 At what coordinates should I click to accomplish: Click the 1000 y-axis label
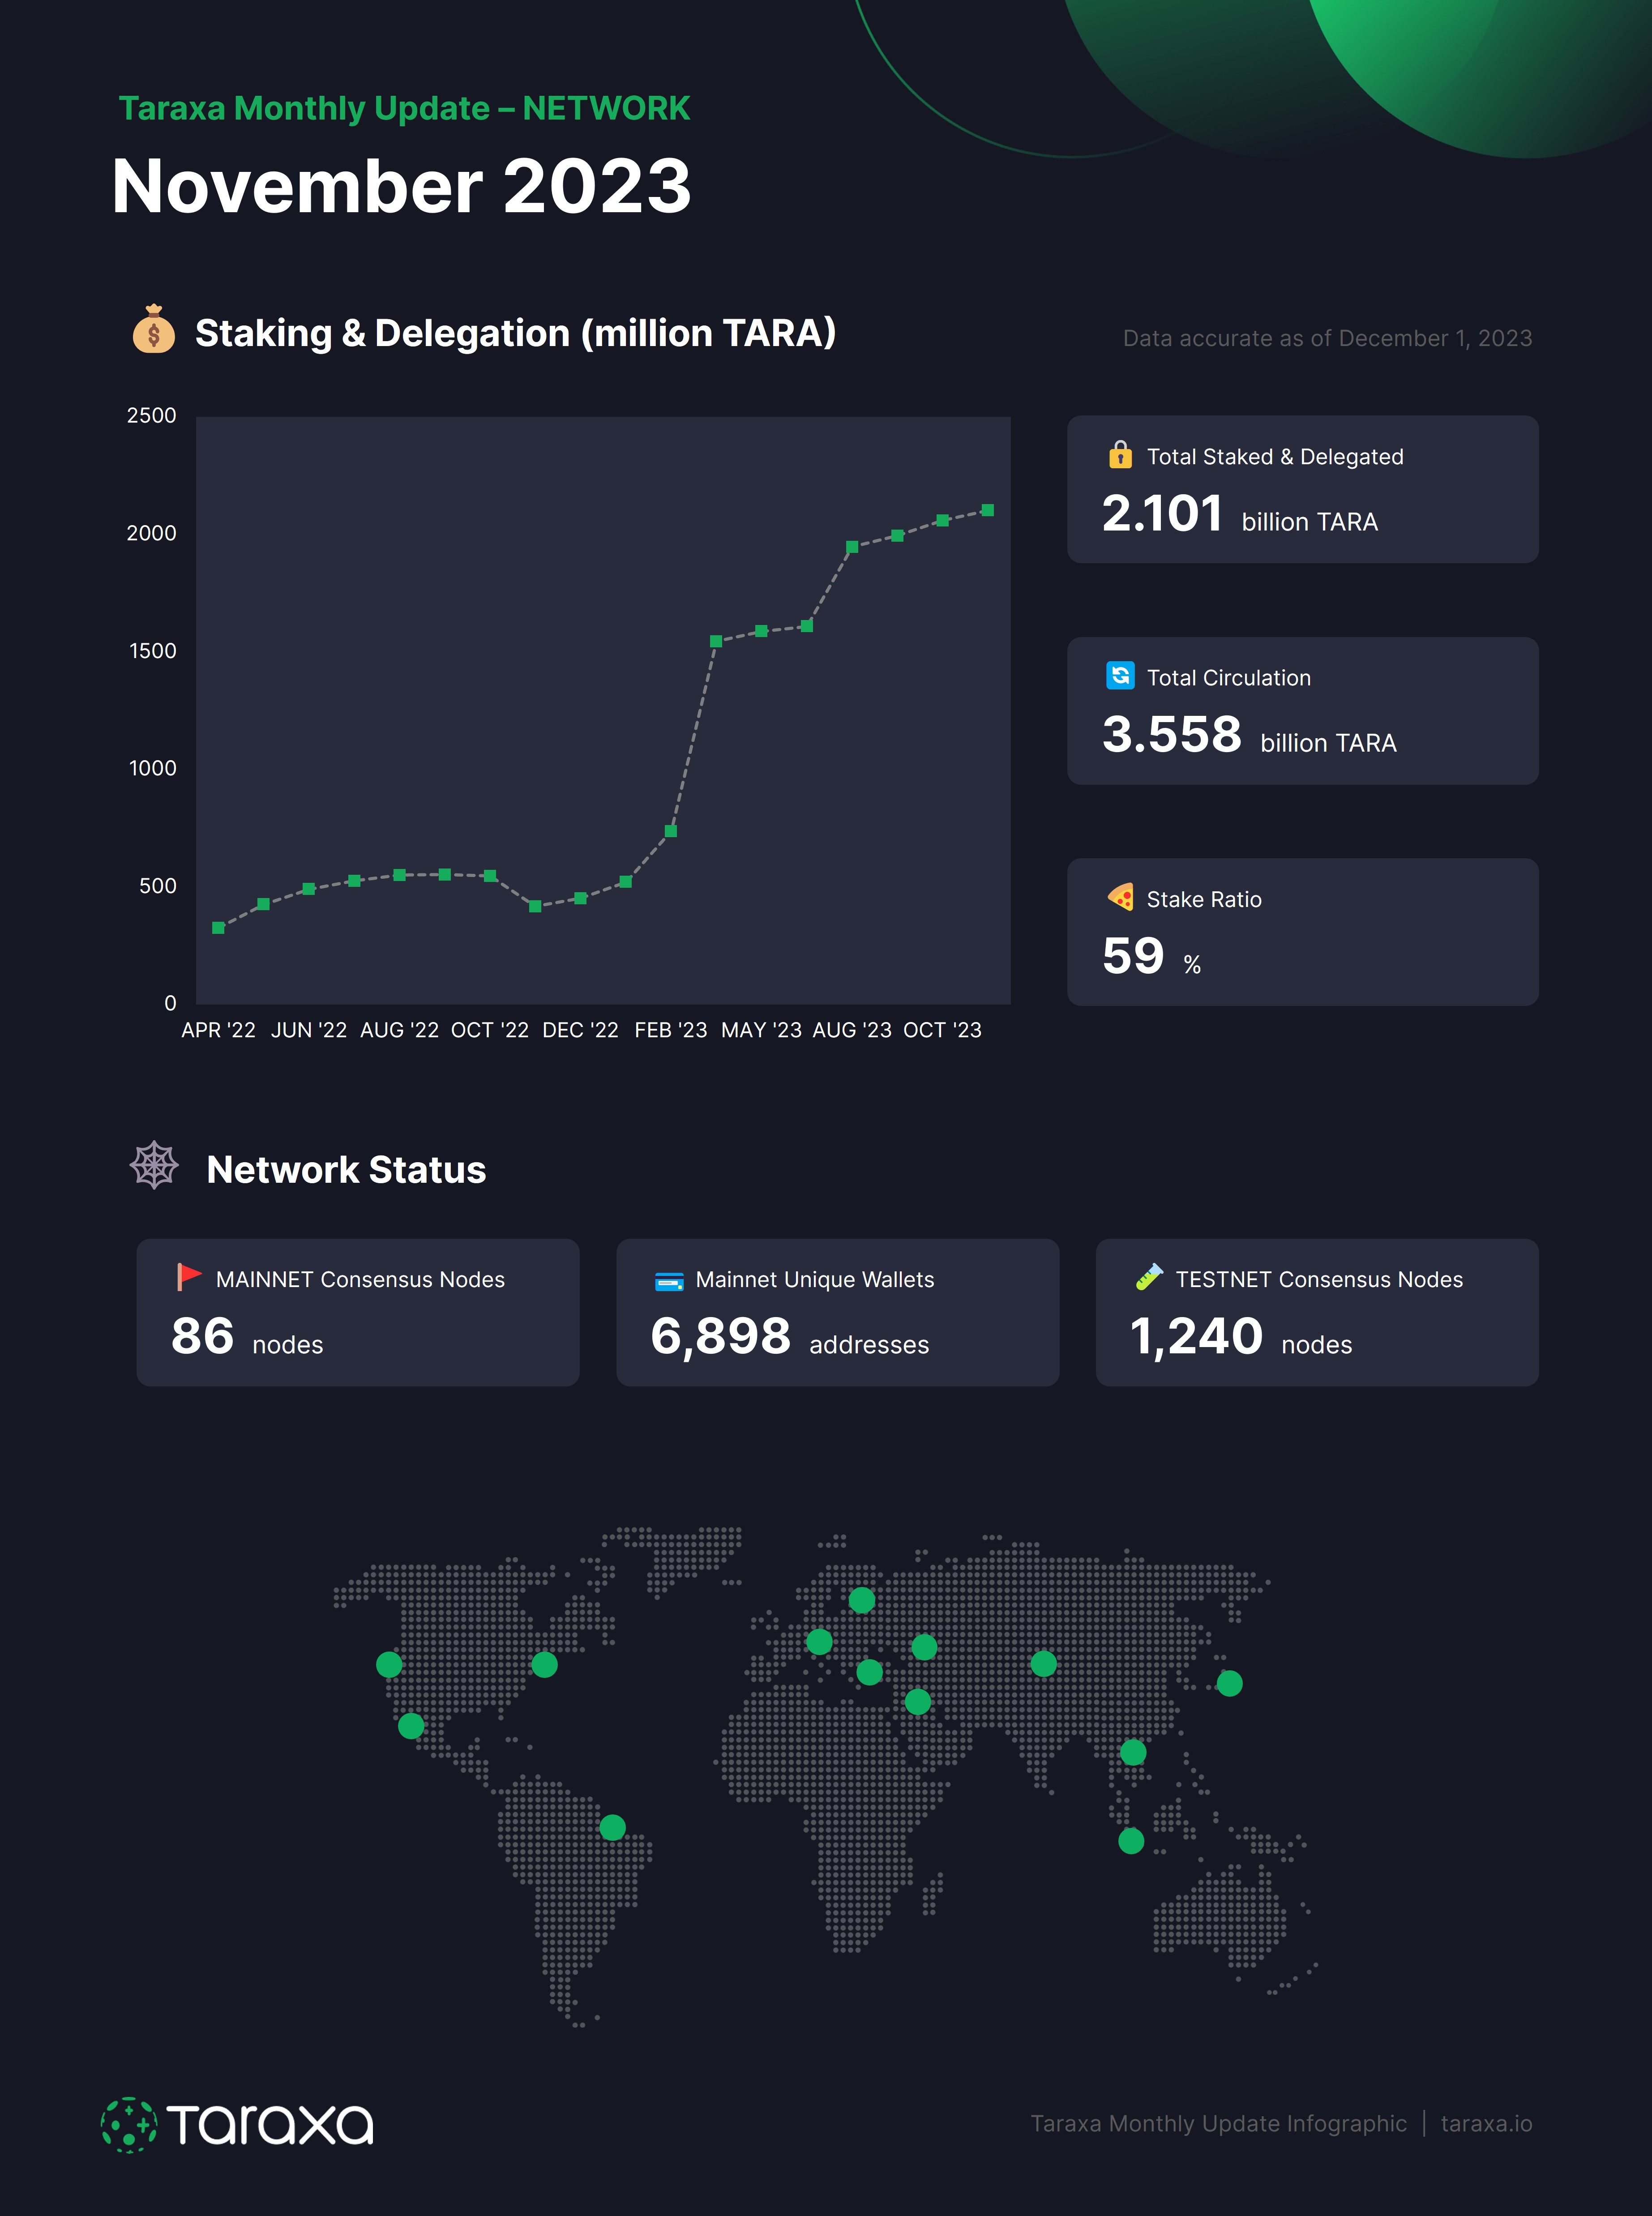click(152, 768)
